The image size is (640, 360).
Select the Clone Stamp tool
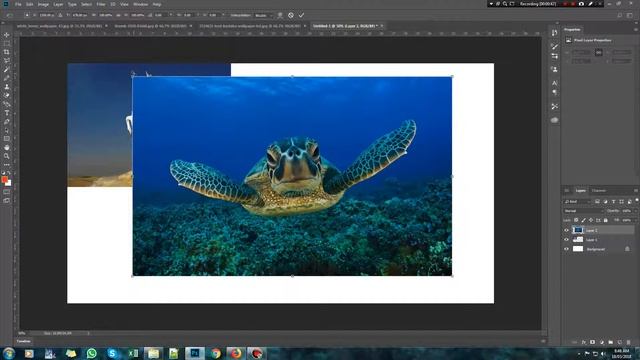pos(7,87)
